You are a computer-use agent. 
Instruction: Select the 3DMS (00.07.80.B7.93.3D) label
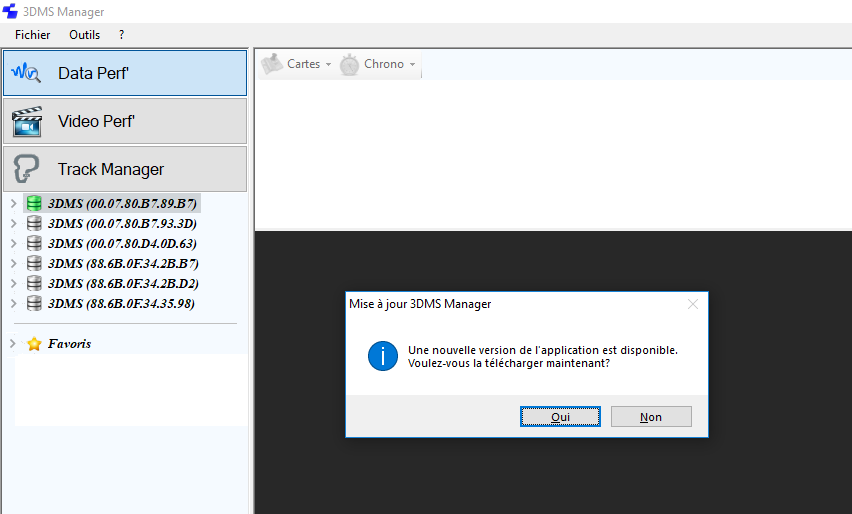point(122,223)
